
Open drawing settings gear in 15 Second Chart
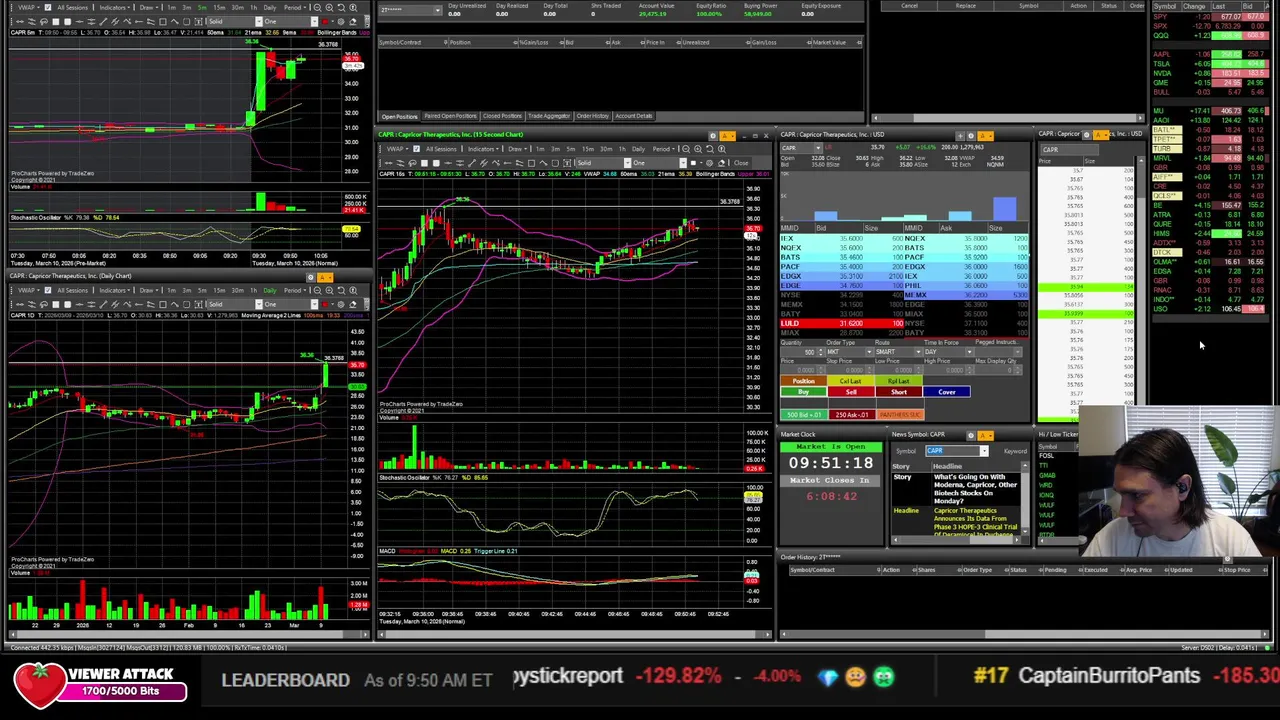709,163
